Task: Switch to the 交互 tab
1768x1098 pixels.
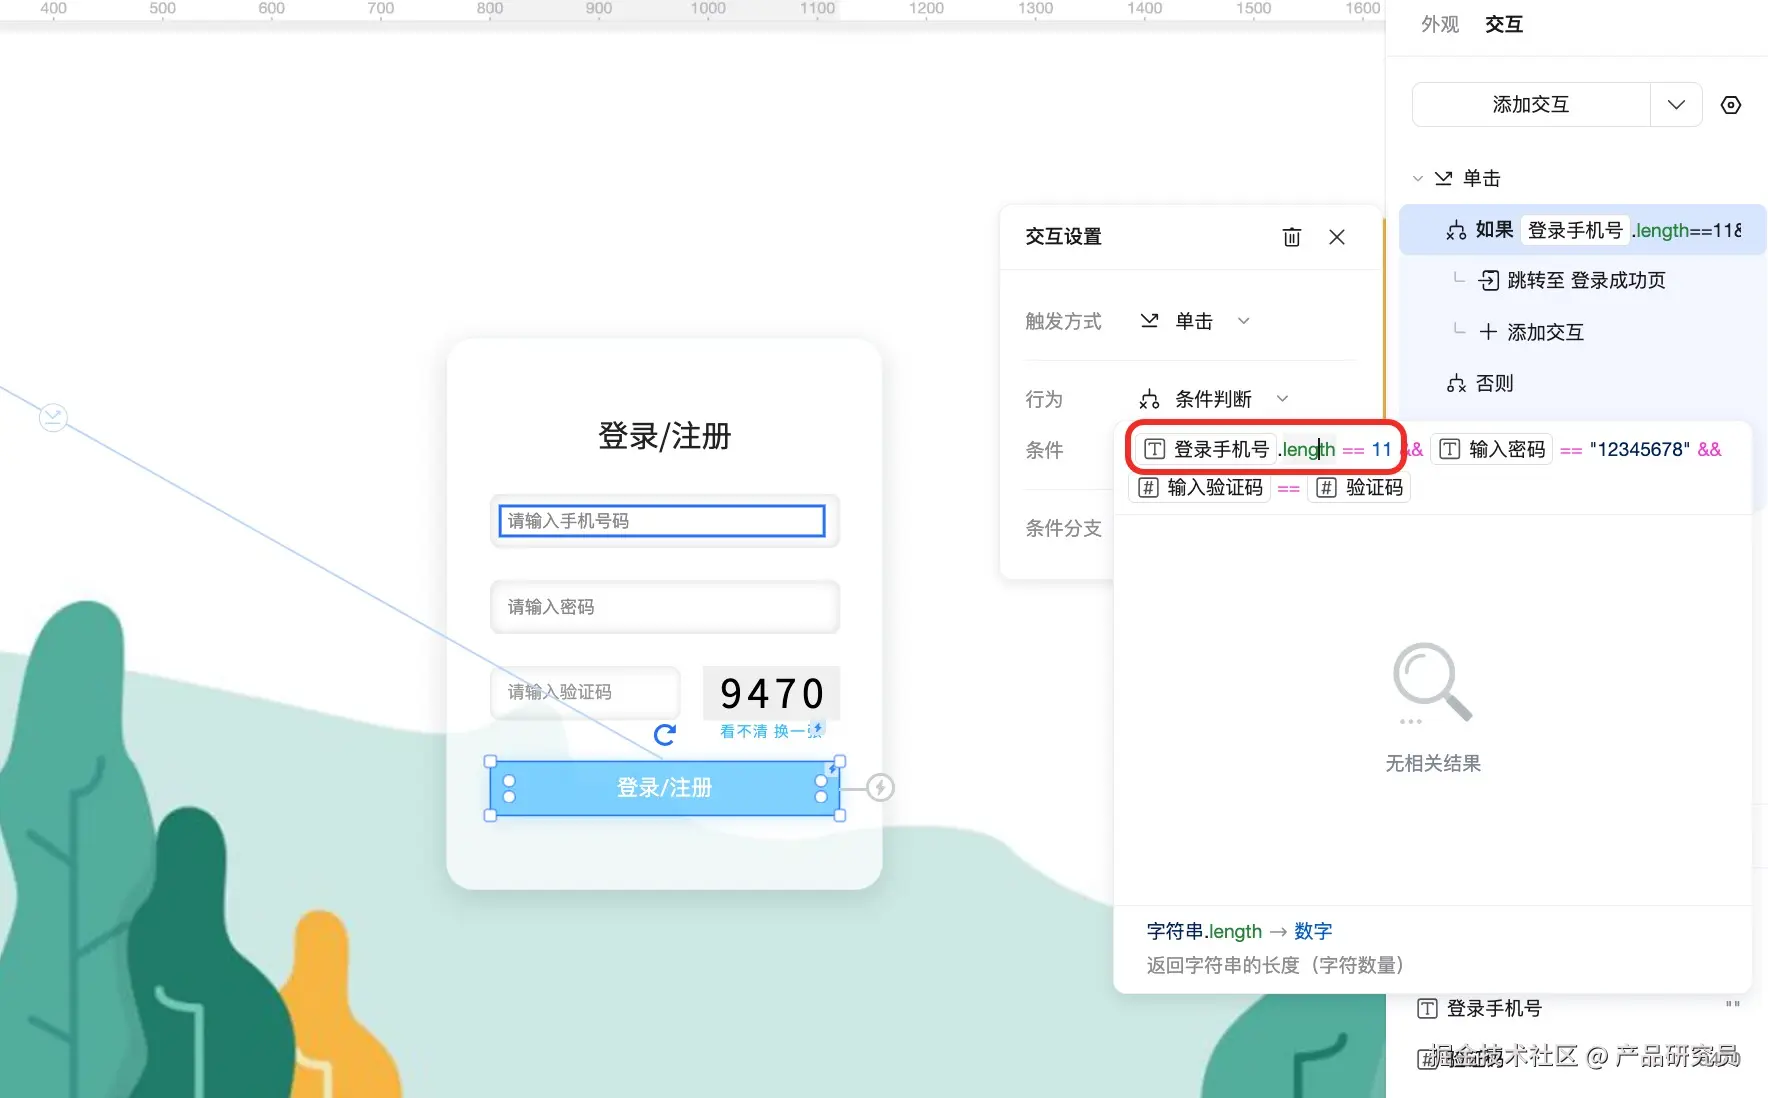Action: [1504, 24]
